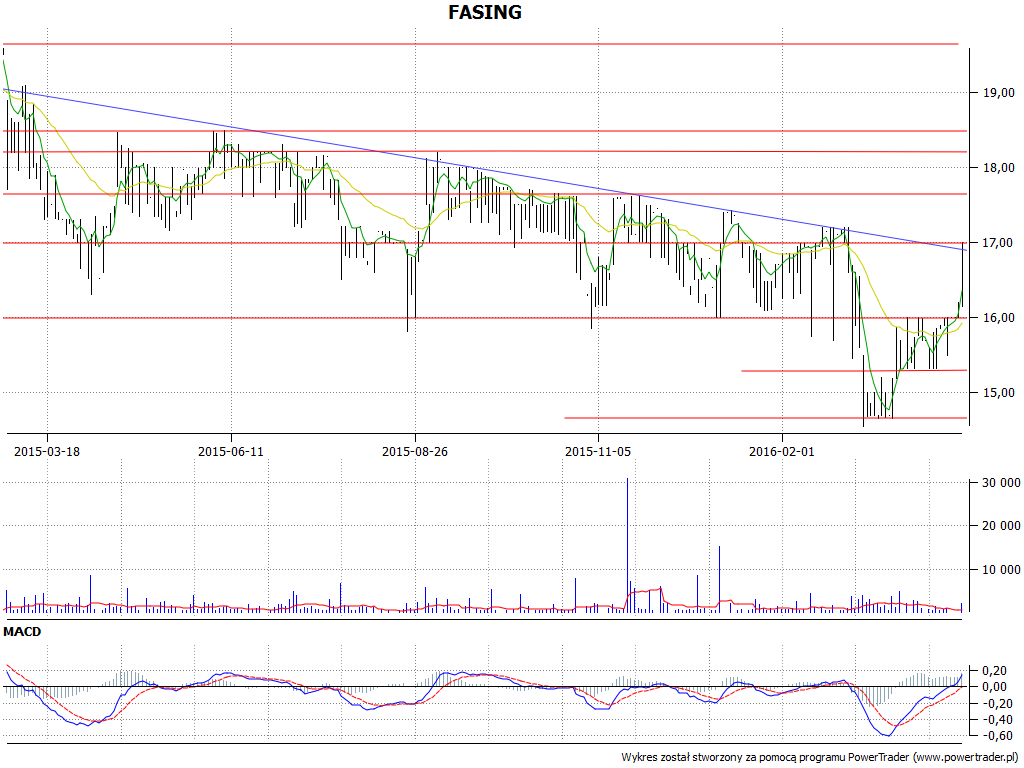Click the 18,00 price axis label
Viewport: 1024px width, 768px height.
tap(999, 168)
